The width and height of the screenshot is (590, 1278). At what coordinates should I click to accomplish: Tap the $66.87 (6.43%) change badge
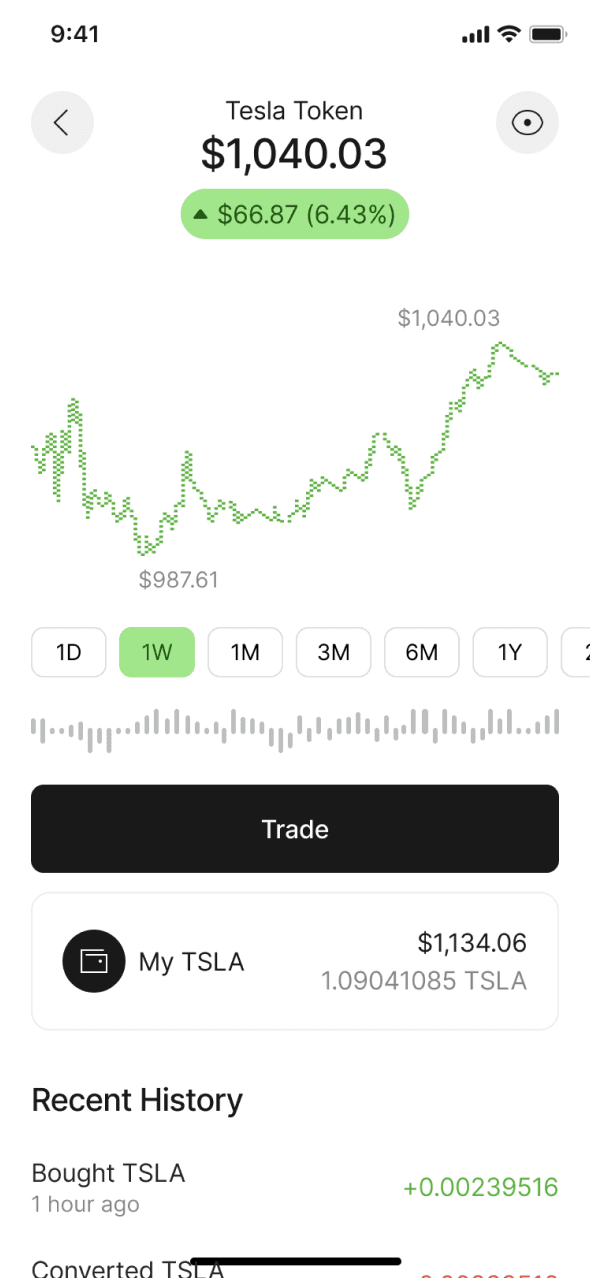[295, 214]
